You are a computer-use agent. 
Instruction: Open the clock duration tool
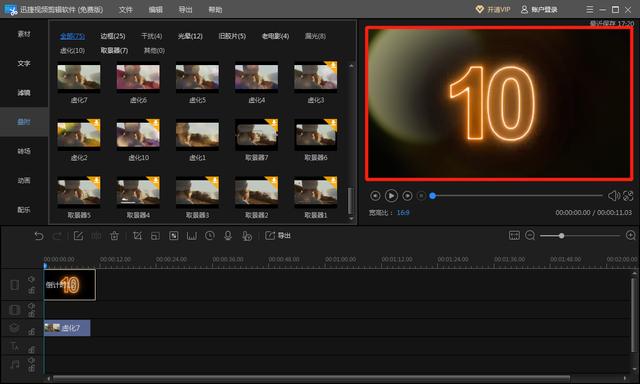pos(210,236)
